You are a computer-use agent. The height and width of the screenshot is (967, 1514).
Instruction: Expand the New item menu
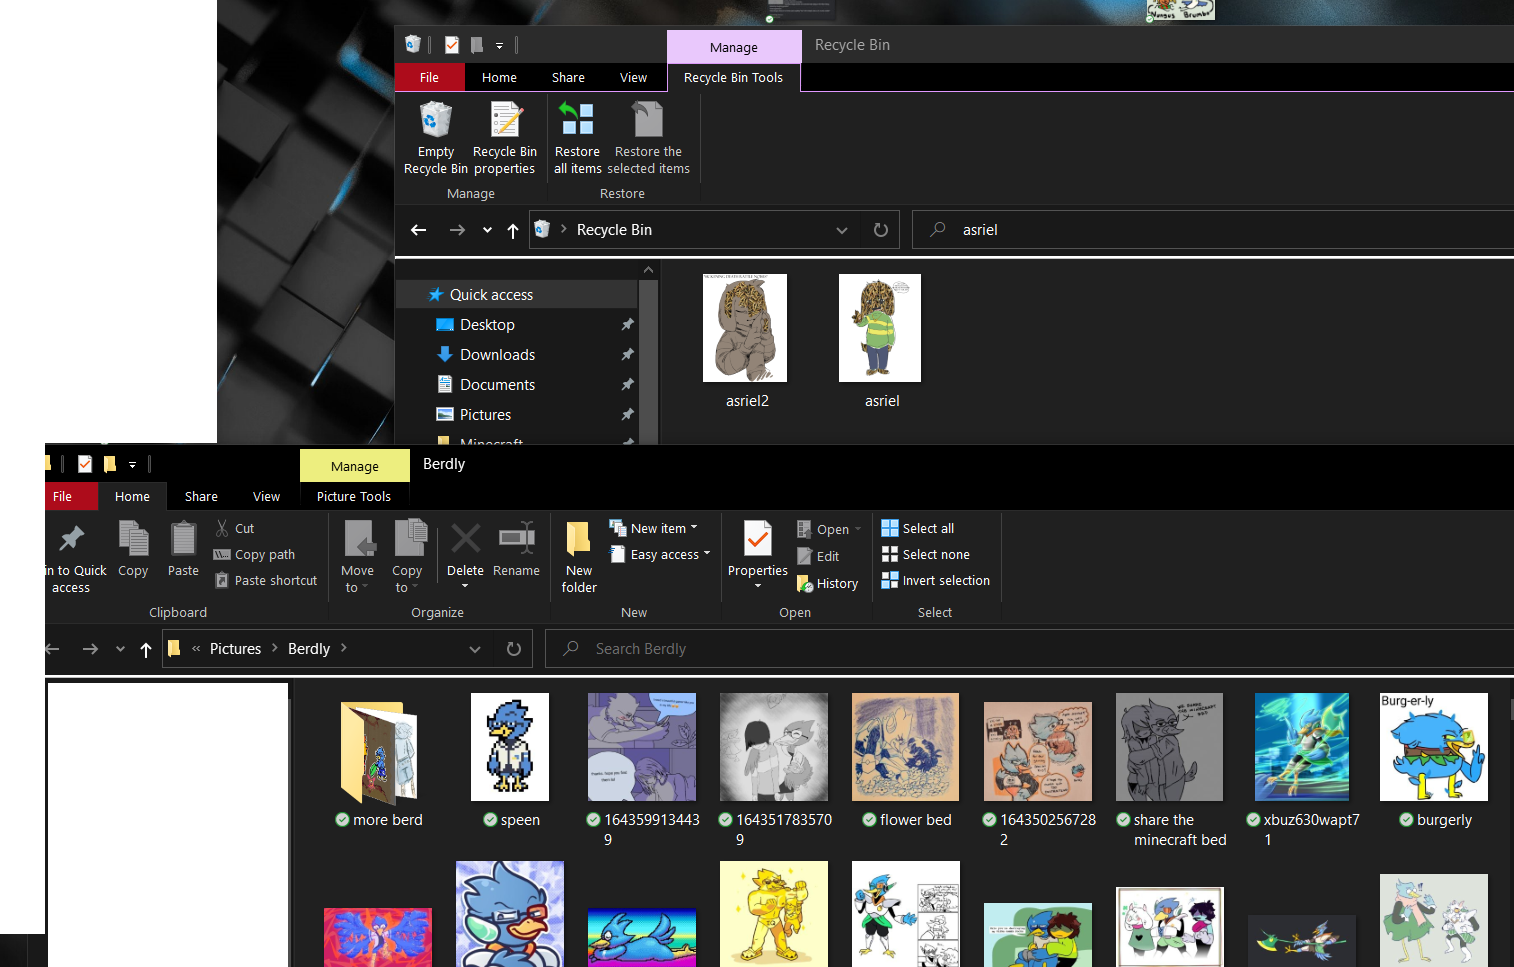click(653, 528)
